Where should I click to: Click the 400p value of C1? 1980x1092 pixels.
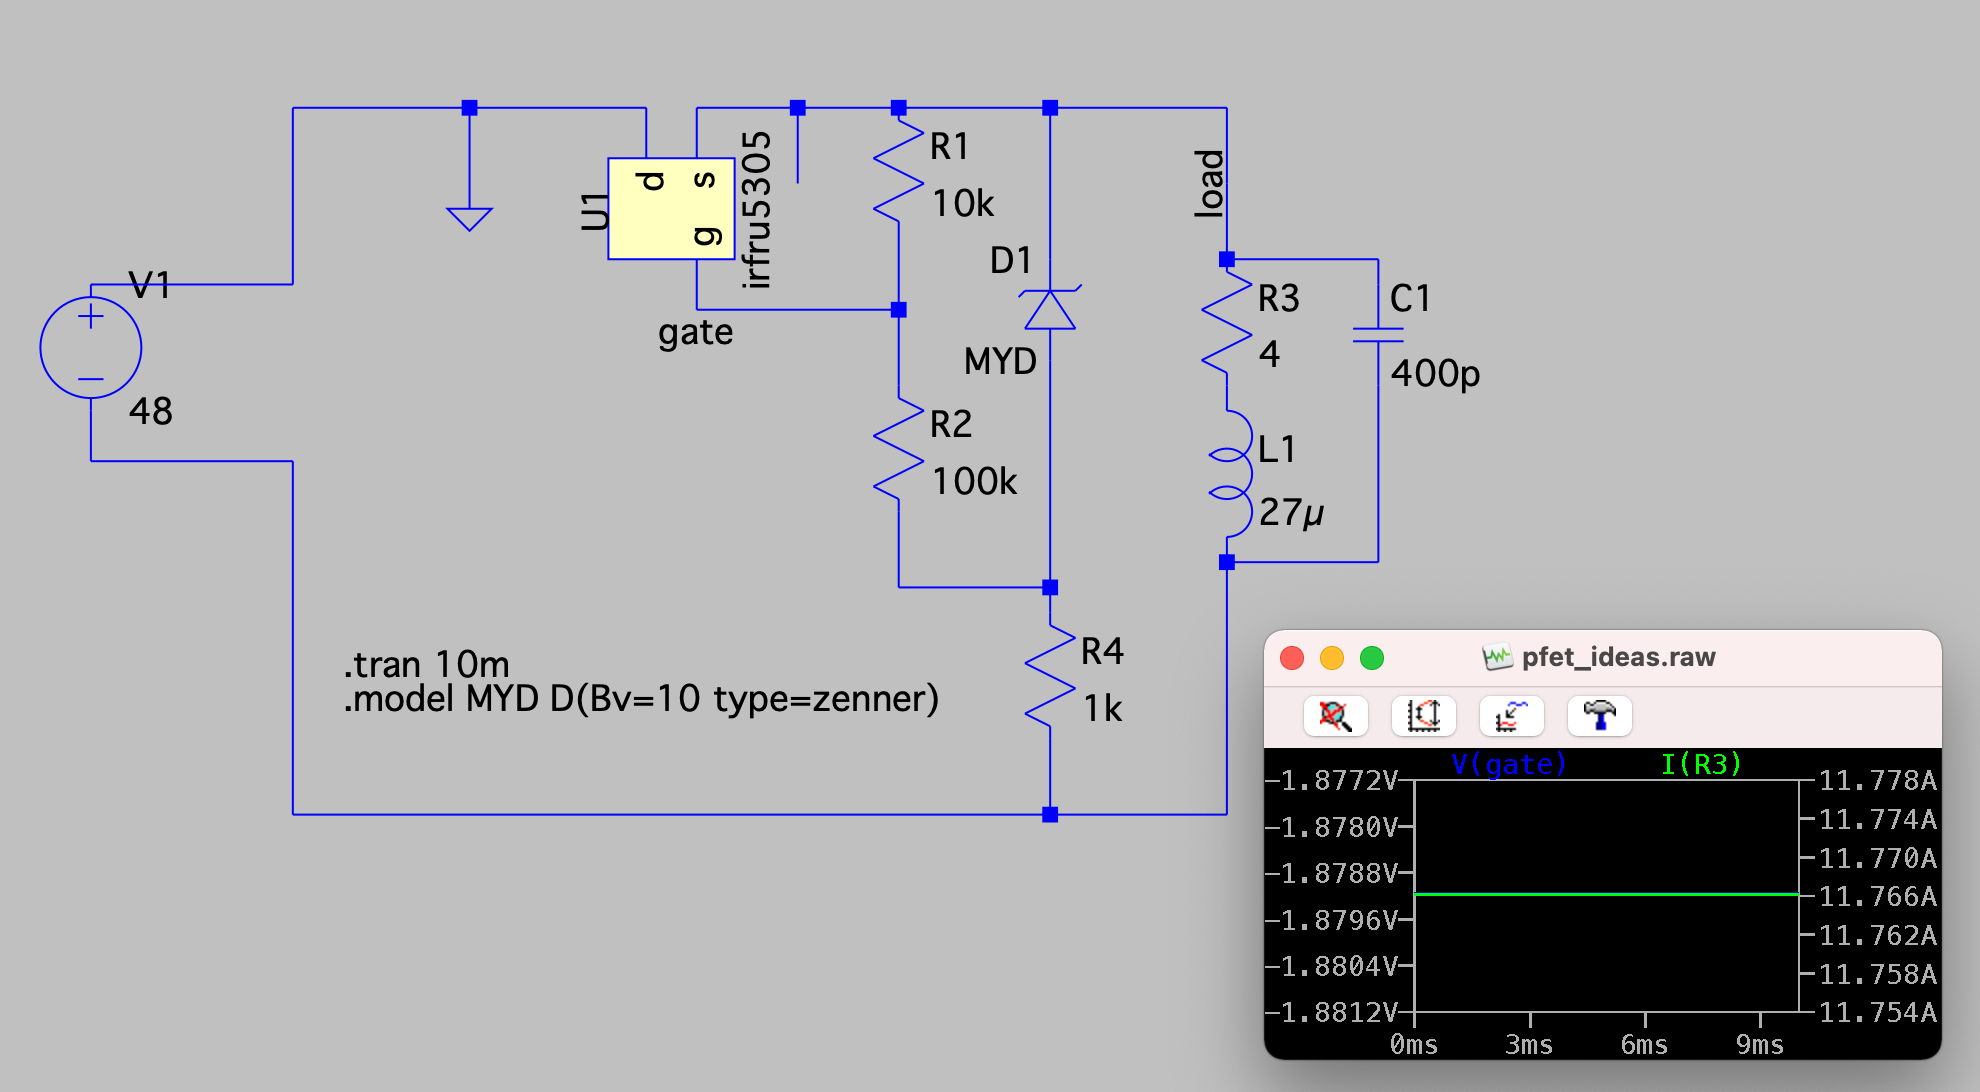(x=1435, y=374)
